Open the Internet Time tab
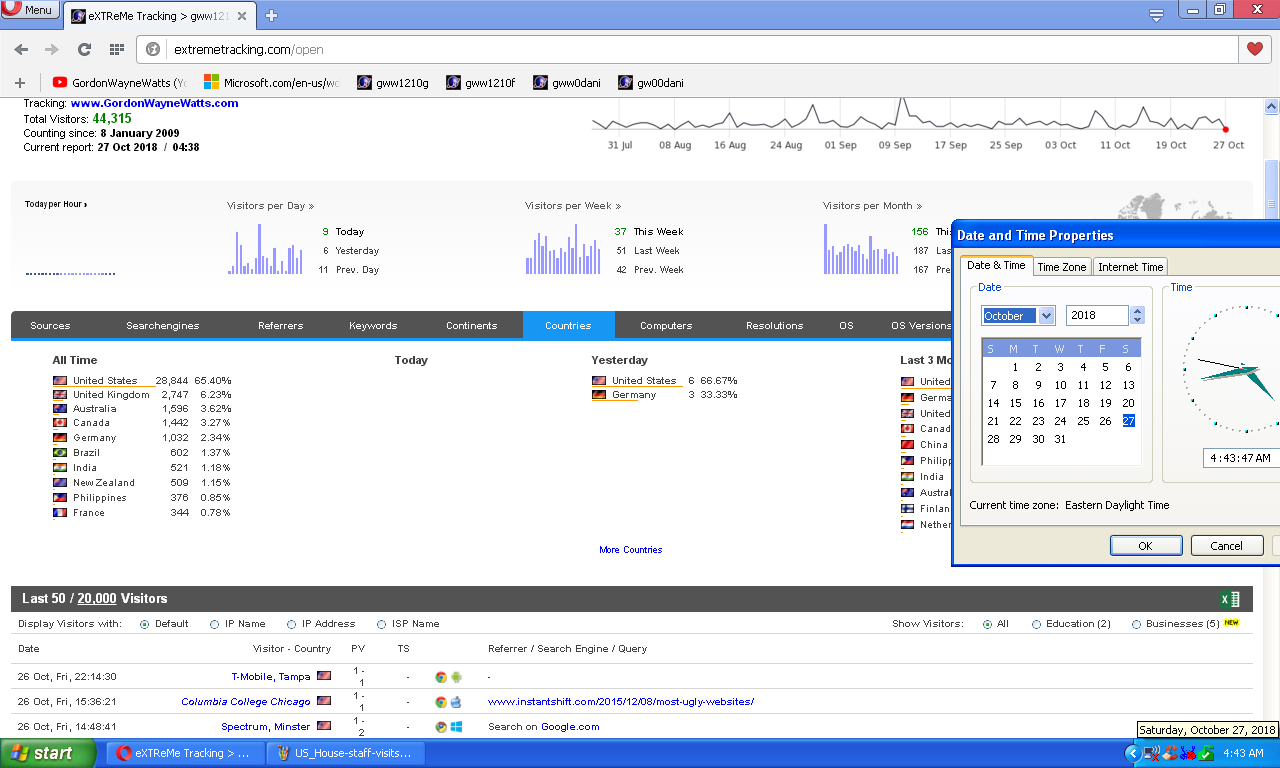Image resolution: width=1280 pixels, height=768 pixels. (1131, 267)
